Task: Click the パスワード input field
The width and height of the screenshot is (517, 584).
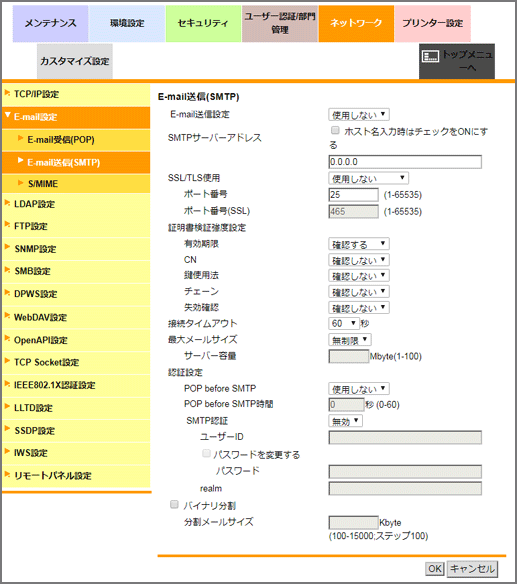Action: pos(405,472)
